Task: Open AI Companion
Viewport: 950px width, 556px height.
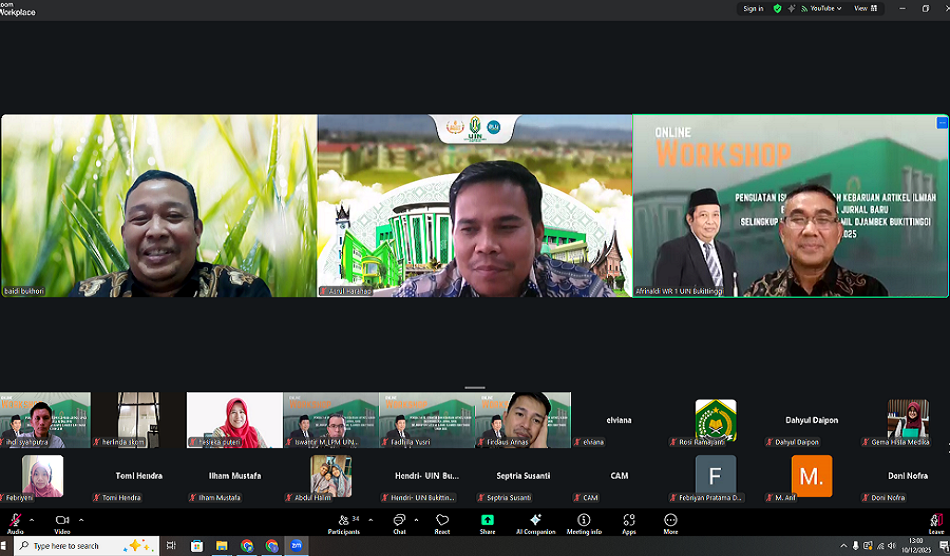Action: click(x=535, y=523)
